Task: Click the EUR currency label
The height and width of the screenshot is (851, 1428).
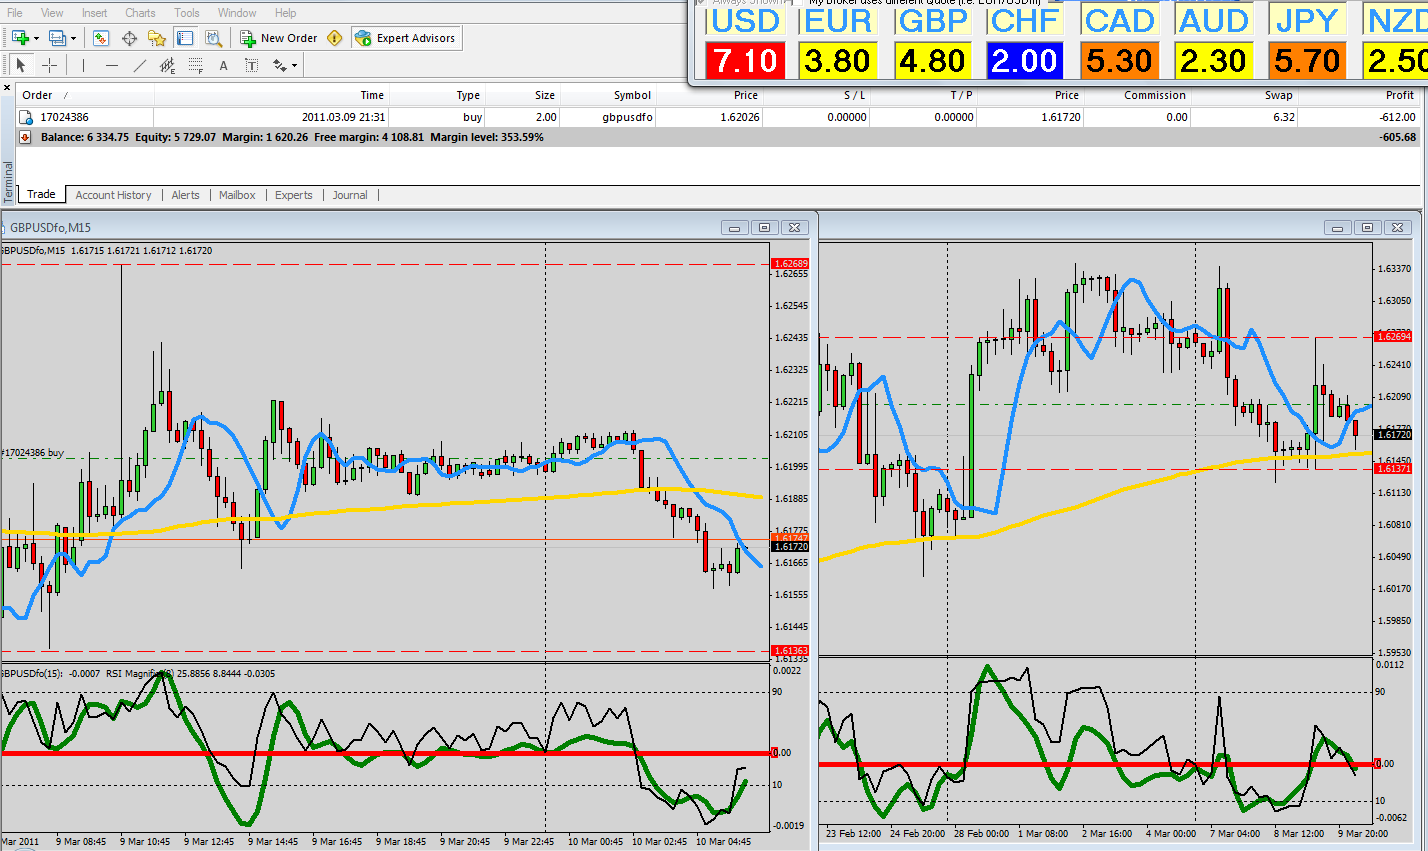Action: tap(838, 21)
